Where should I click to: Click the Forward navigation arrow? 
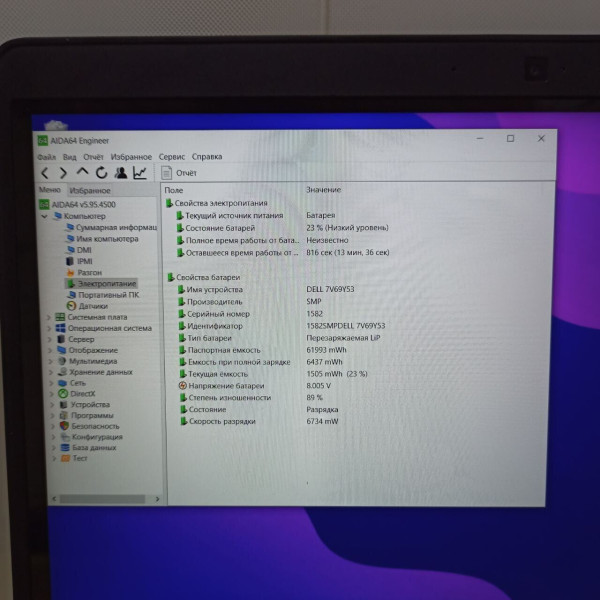(x=63, y=173)
